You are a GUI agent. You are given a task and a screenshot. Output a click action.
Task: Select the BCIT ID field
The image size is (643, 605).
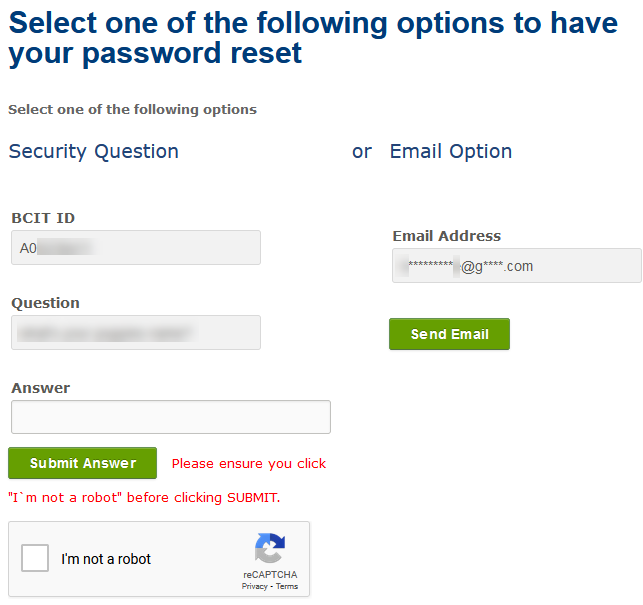click(x=136, y=247)
